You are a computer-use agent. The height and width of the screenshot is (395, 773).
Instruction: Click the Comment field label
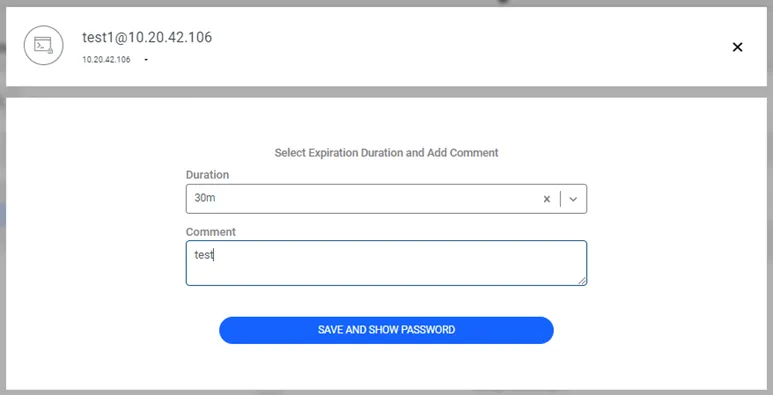click(x=211, y=232)
